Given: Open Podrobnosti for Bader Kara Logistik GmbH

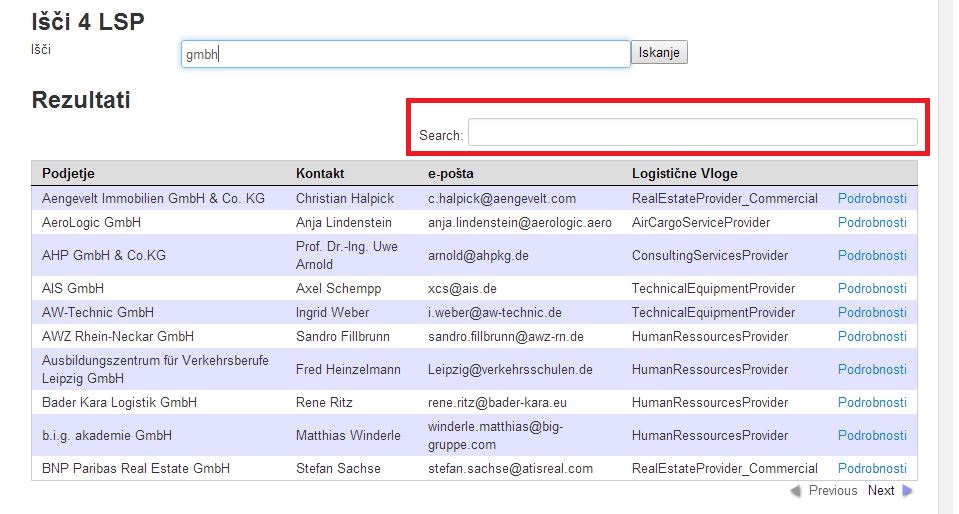Looking at the screenshot, I should click(x=872, y=402).
